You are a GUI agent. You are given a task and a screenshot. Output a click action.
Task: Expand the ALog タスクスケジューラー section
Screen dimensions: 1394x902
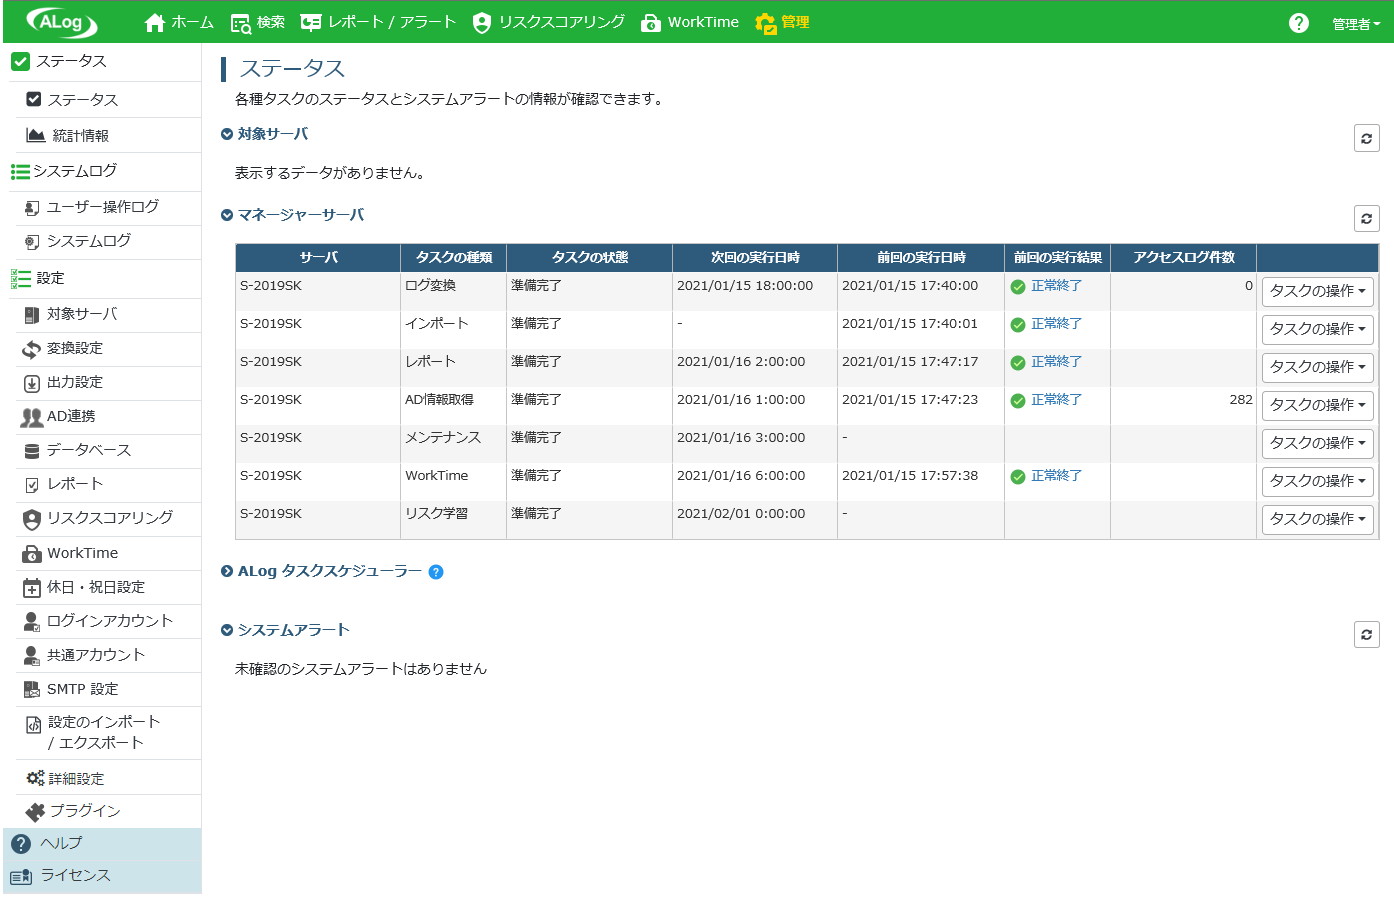point(227,572)
